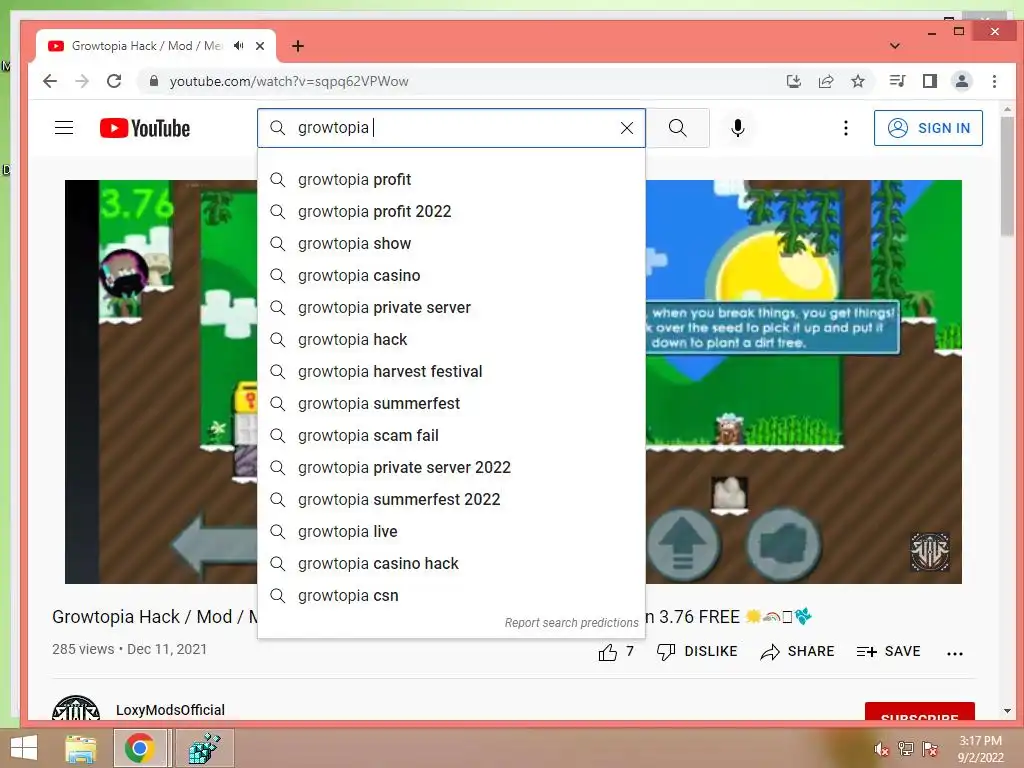Open the tab search chevron
The height and width of the screenshot is (768, 1024).
tap(895, 46)
